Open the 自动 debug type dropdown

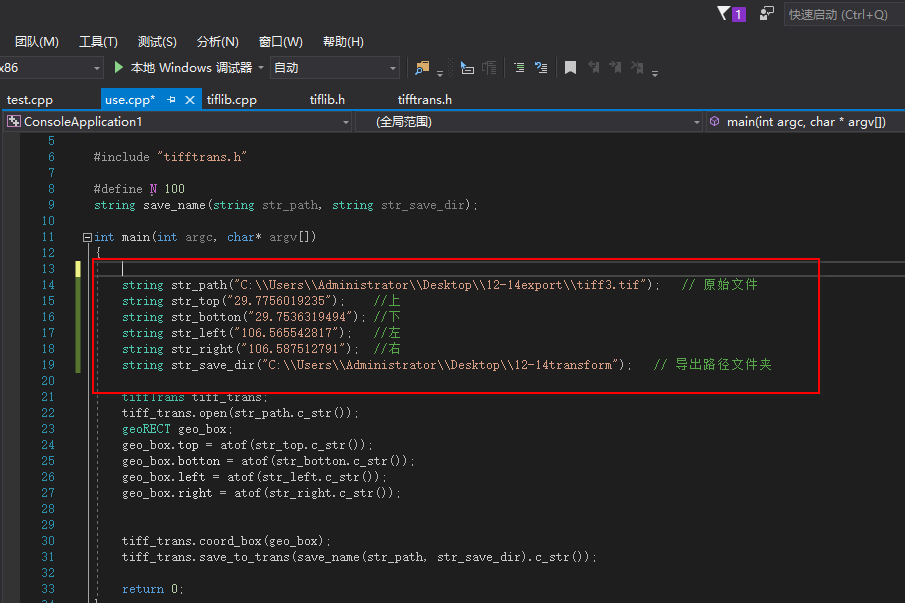click(x=335, y=68)
